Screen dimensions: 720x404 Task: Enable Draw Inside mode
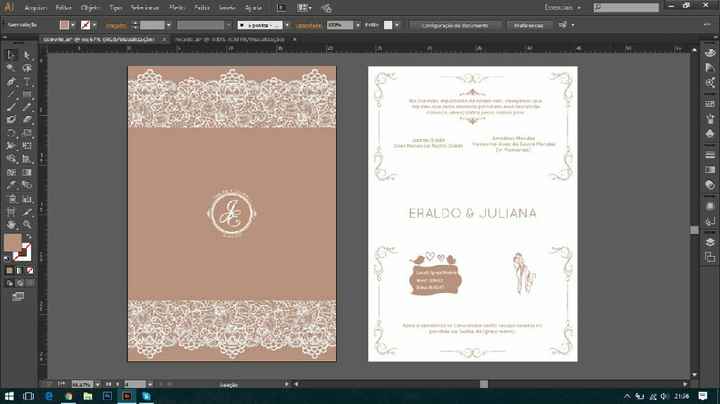(x=30, y=283)
